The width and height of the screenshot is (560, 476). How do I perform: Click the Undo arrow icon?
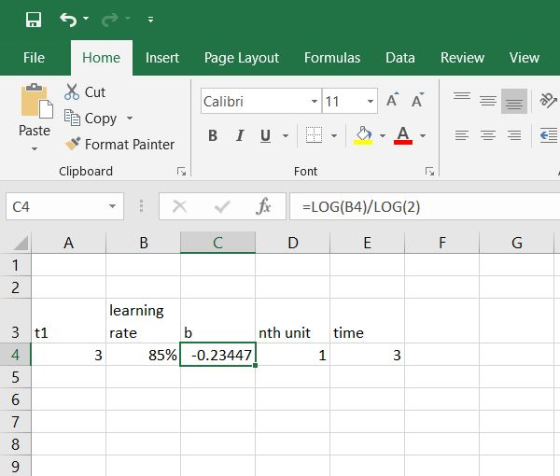(68, 19)
